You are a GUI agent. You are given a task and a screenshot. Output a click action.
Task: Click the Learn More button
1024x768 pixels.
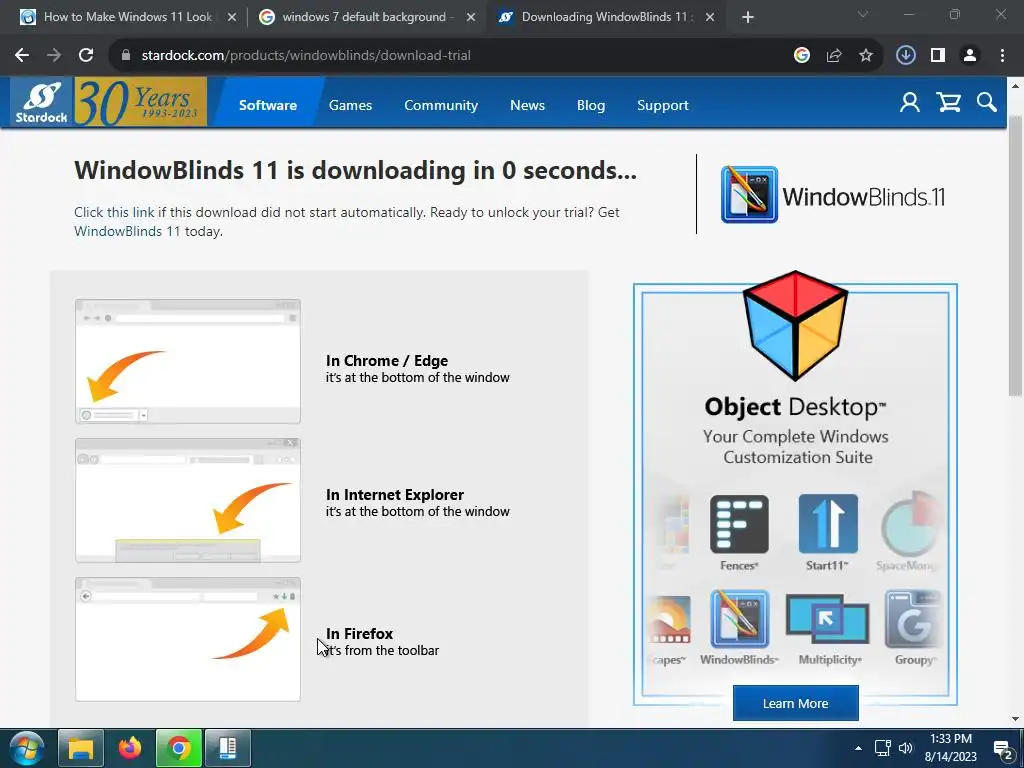coord(795,703)
